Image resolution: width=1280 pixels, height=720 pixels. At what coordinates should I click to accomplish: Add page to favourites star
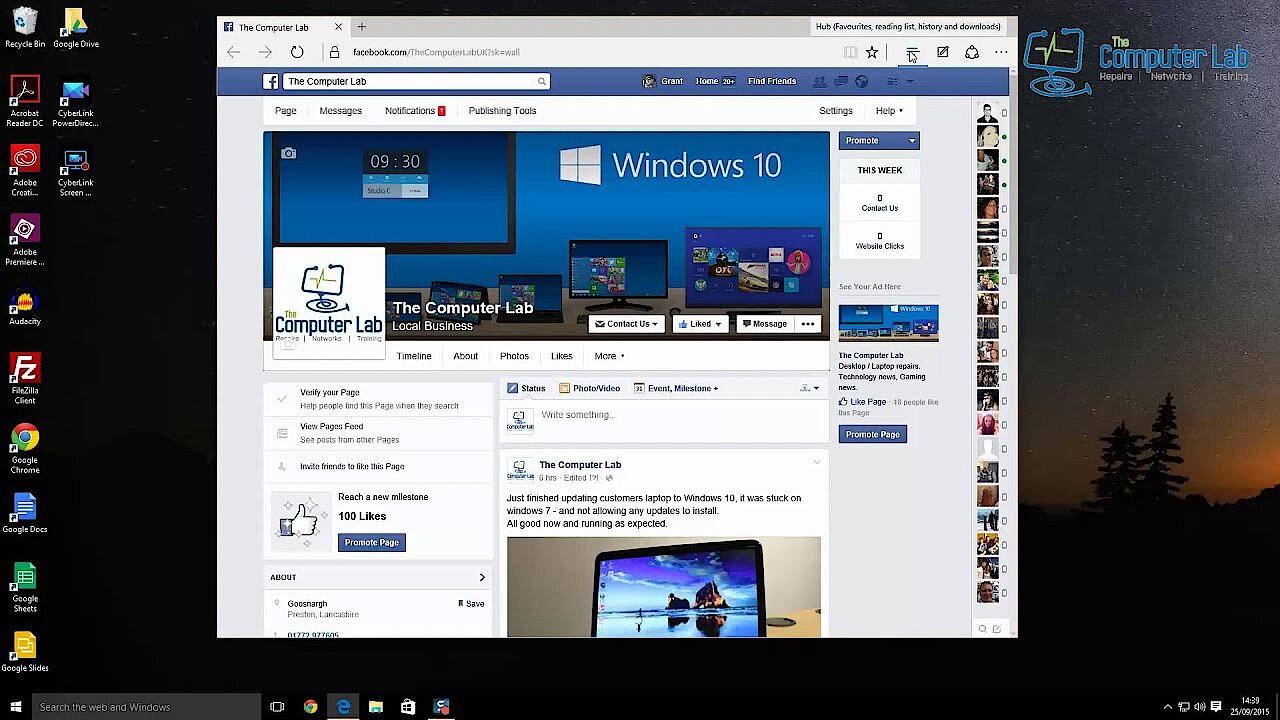[x=872, y=52]
